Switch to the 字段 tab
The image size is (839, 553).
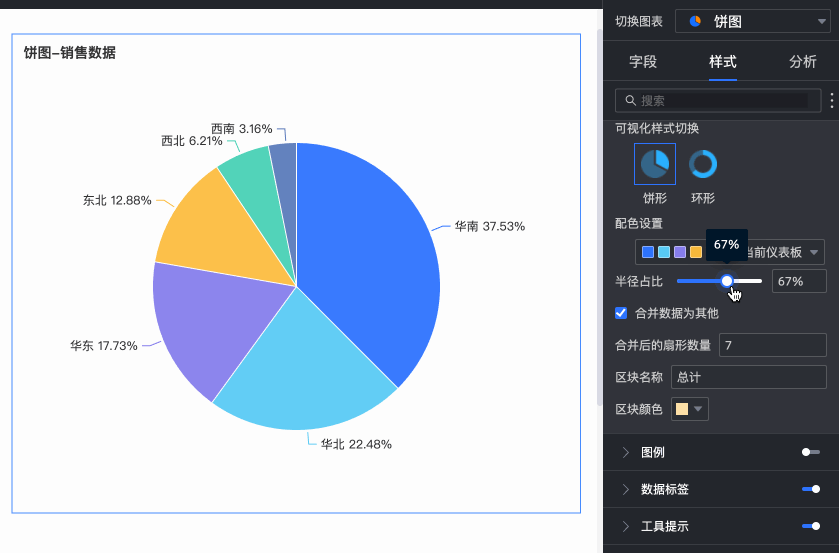[643, 62]
